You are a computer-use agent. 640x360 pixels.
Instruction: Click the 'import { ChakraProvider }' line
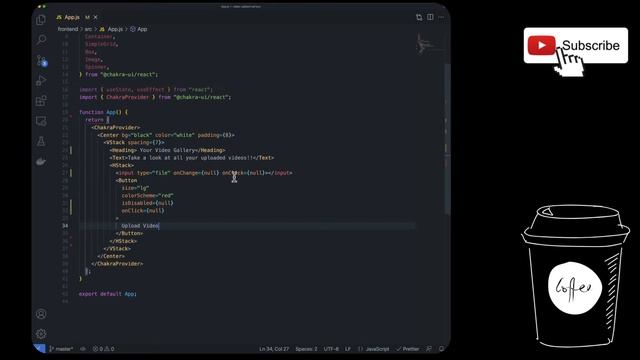[155, 97]
